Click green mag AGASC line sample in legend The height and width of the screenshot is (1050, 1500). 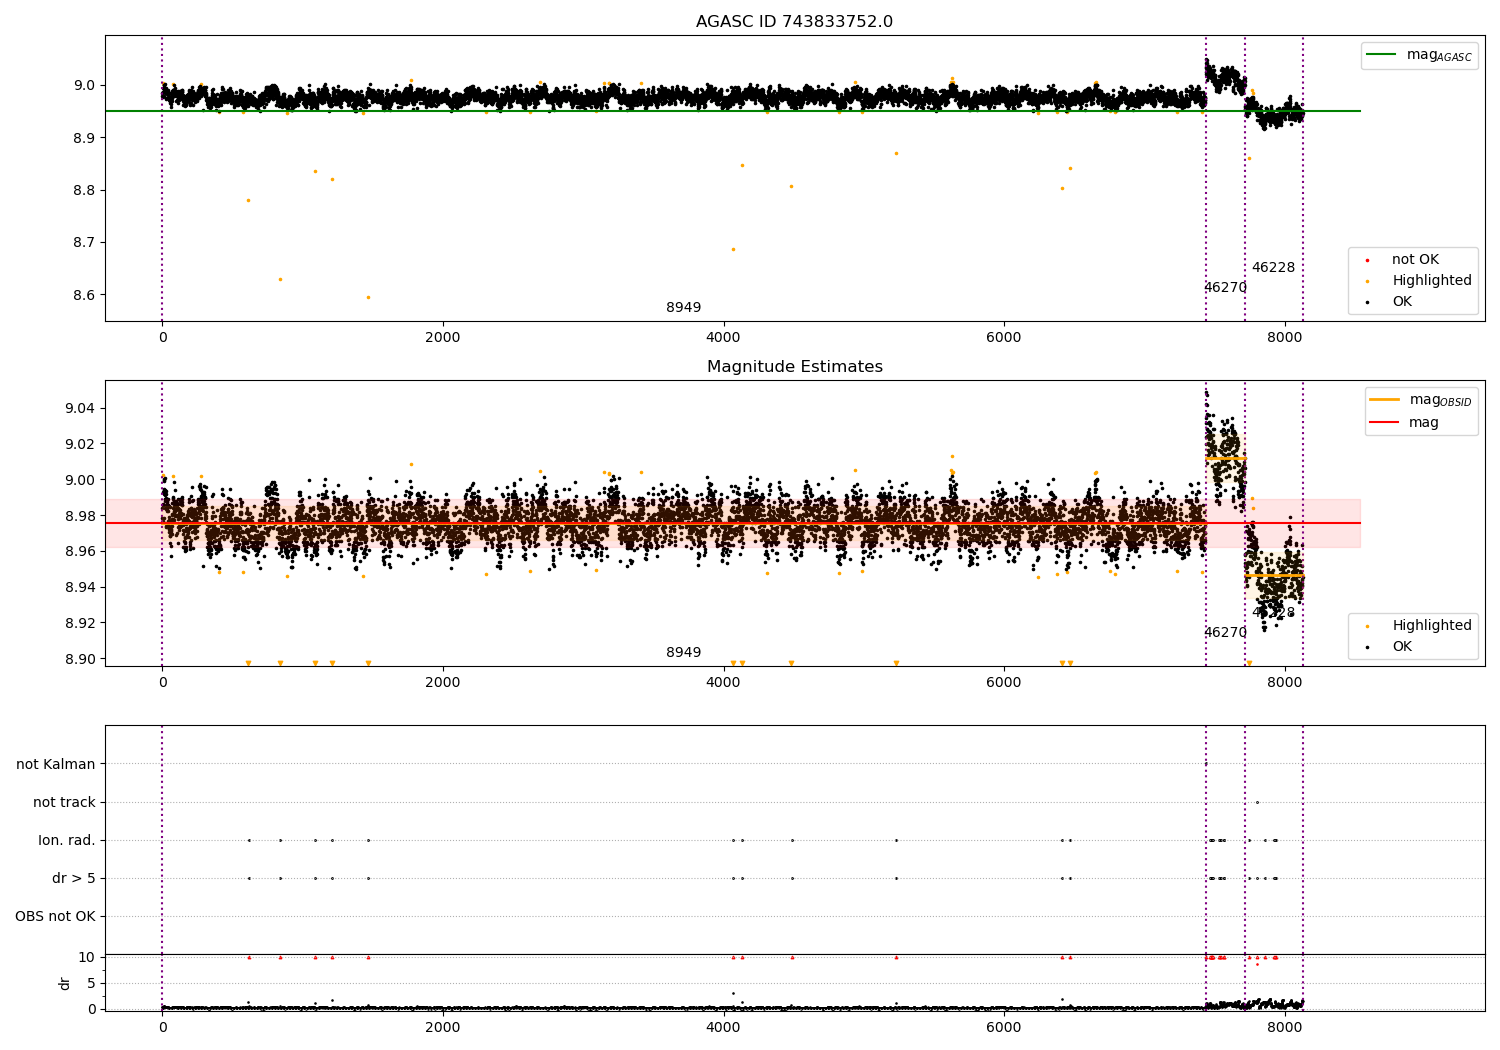[1382, 55]
